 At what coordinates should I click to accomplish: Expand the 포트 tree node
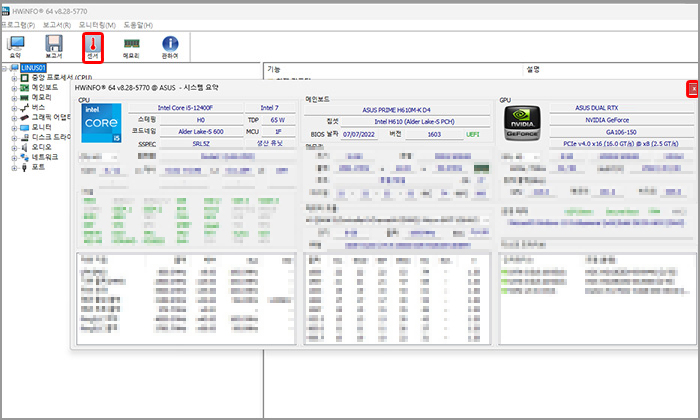[14, 168]
